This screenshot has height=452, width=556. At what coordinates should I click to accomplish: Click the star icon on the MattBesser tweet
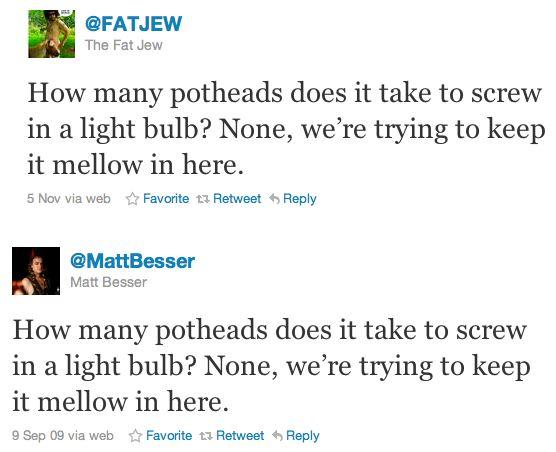tap(135, 436)
